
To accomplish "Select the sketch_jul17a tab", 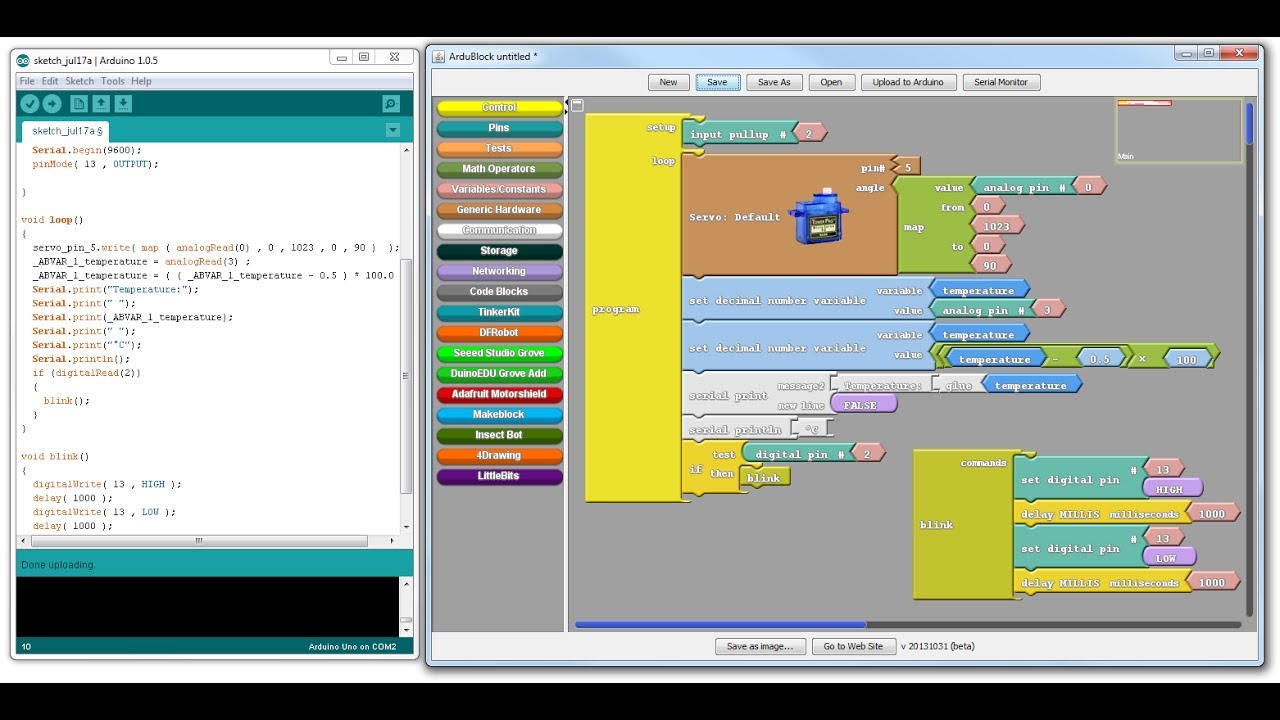I will click(66, 131).
